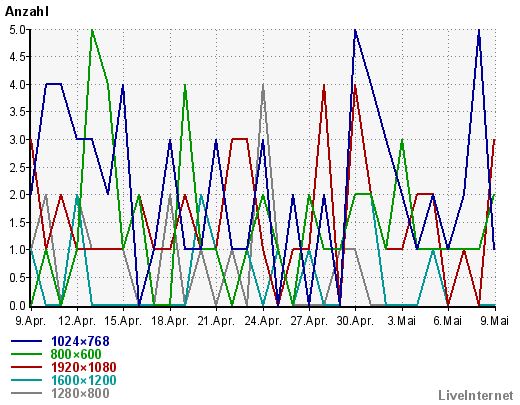Click the 5.0 y-axis value
The width and height of the screenshot is (520, 405).
coord(17,30)
